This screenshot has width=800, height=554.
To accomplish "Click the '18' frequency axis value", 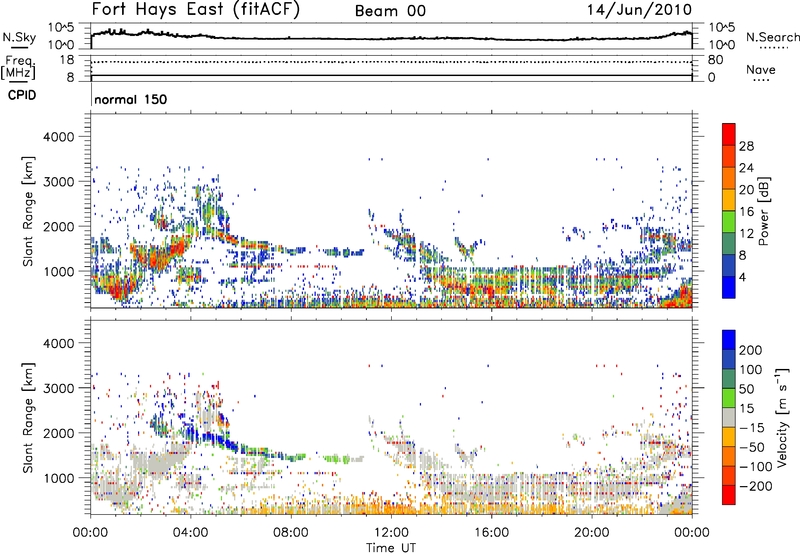I will [x=66, y=60].
